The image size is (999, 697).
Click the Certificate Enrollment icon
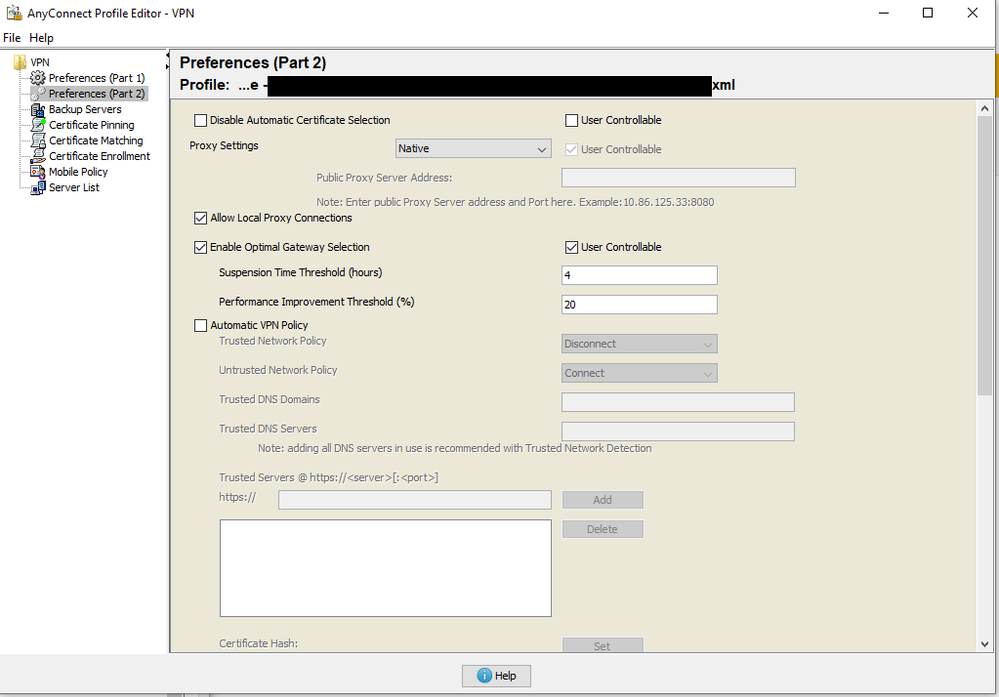(38, 156)
